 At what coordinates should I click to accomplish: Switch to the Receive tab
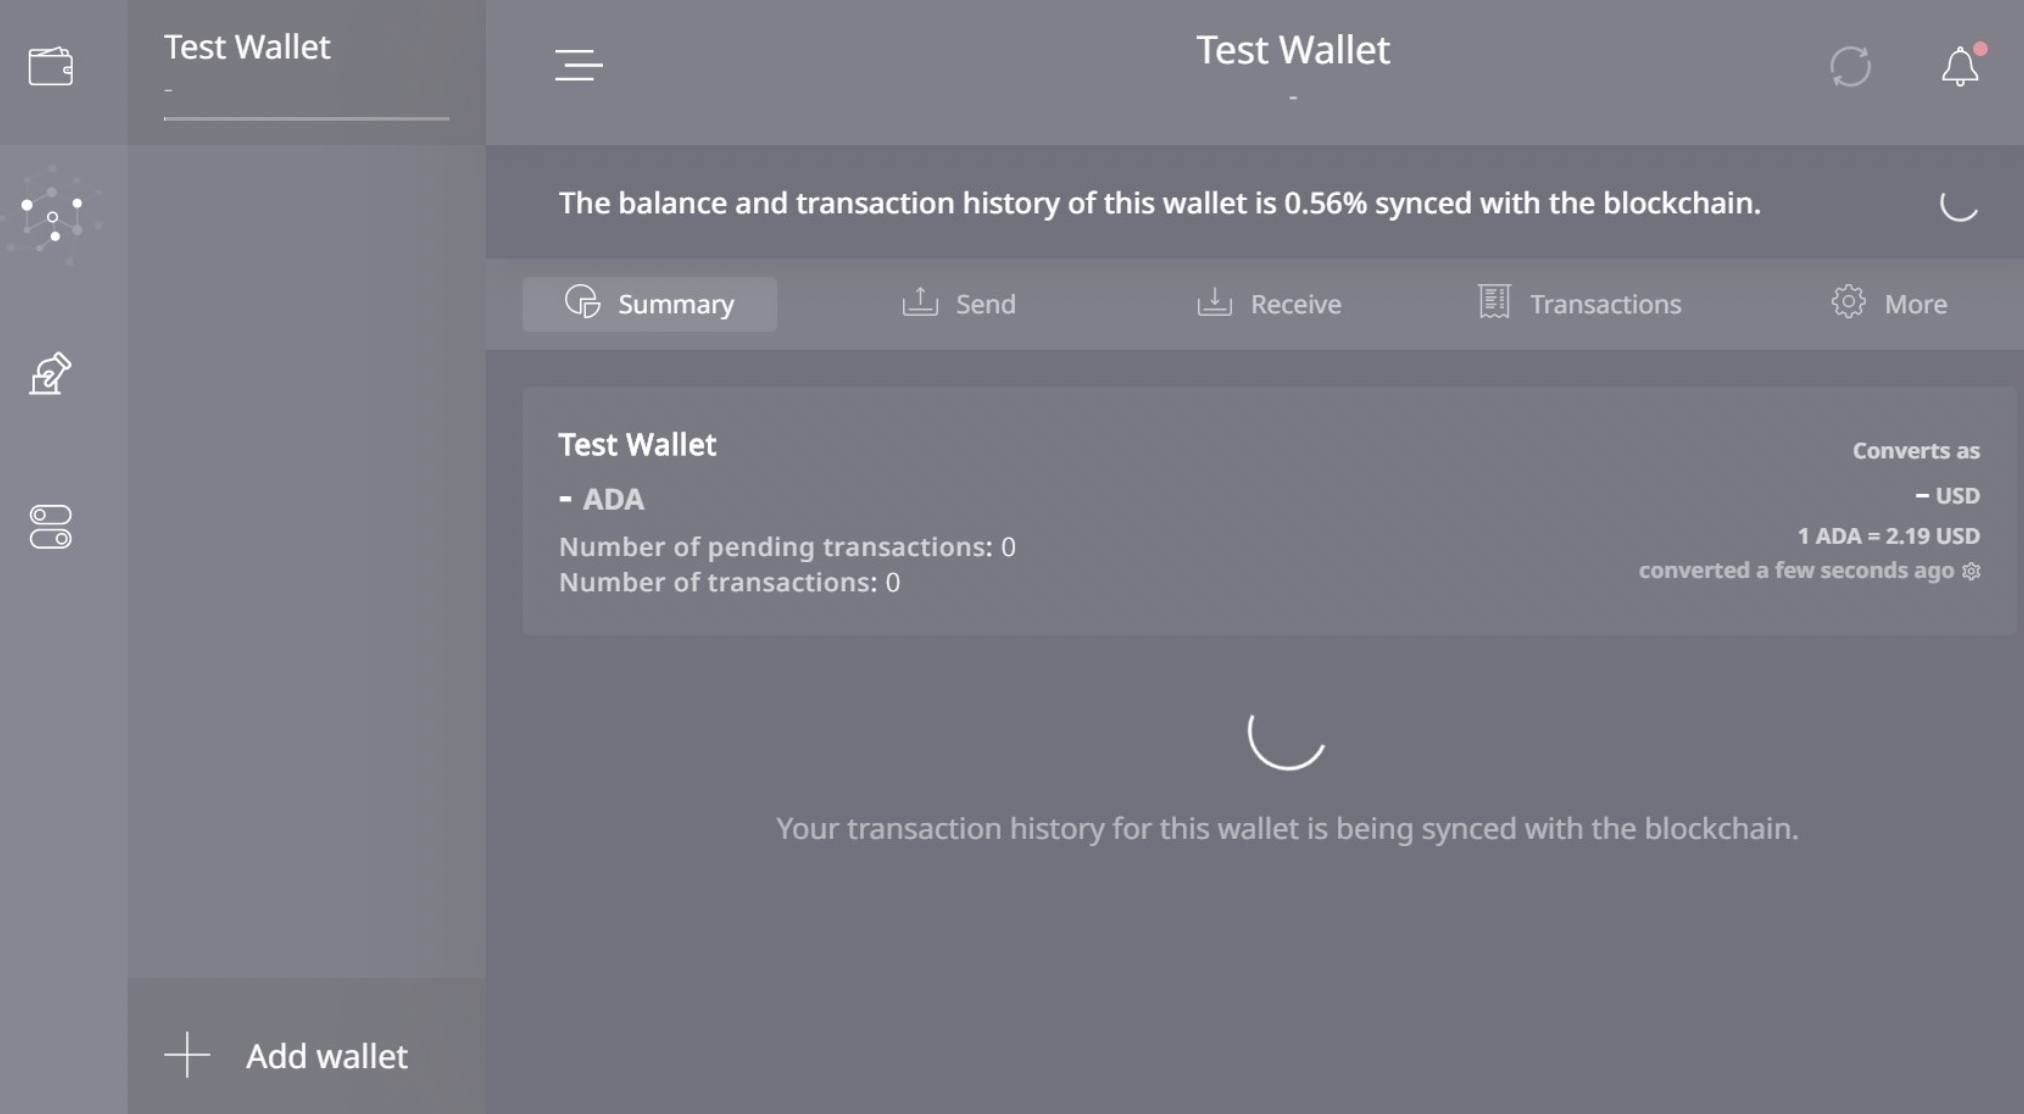1268,304
